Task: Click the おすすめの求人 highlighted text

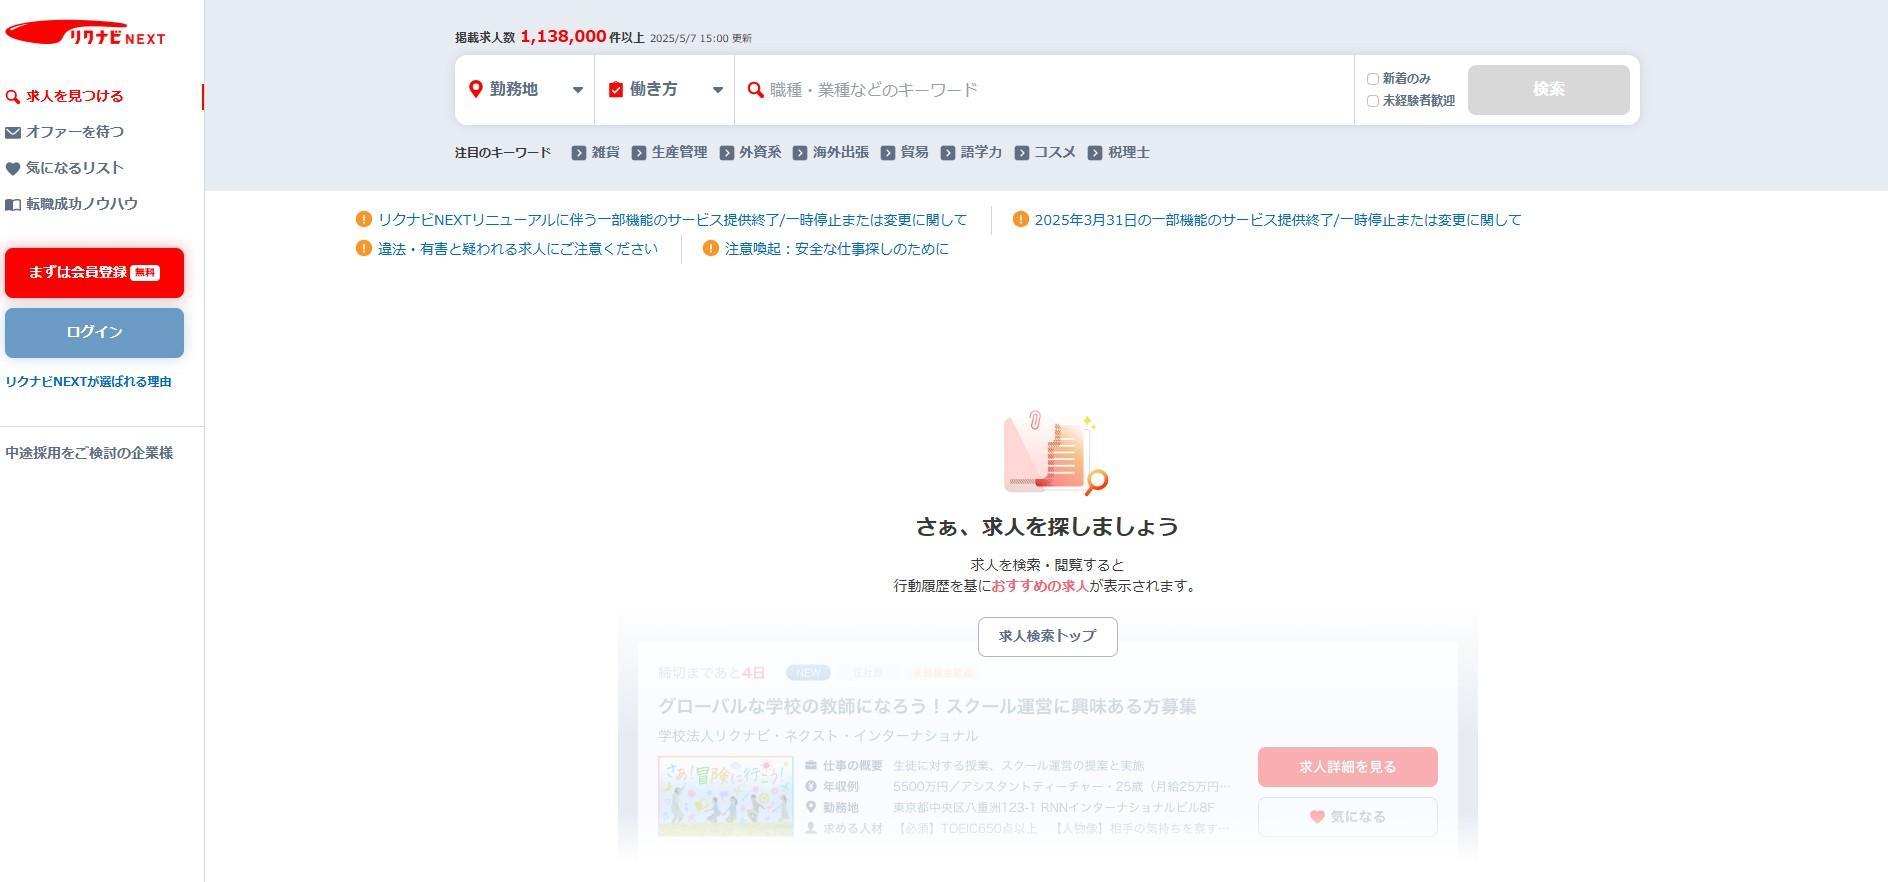Action: pos(1040,586)
